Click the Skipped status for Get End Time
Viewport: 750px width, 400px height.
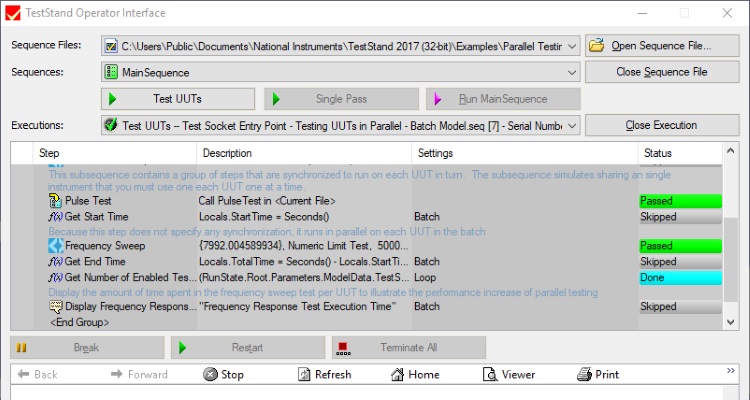pyautogui.click(x=681, y=262)
